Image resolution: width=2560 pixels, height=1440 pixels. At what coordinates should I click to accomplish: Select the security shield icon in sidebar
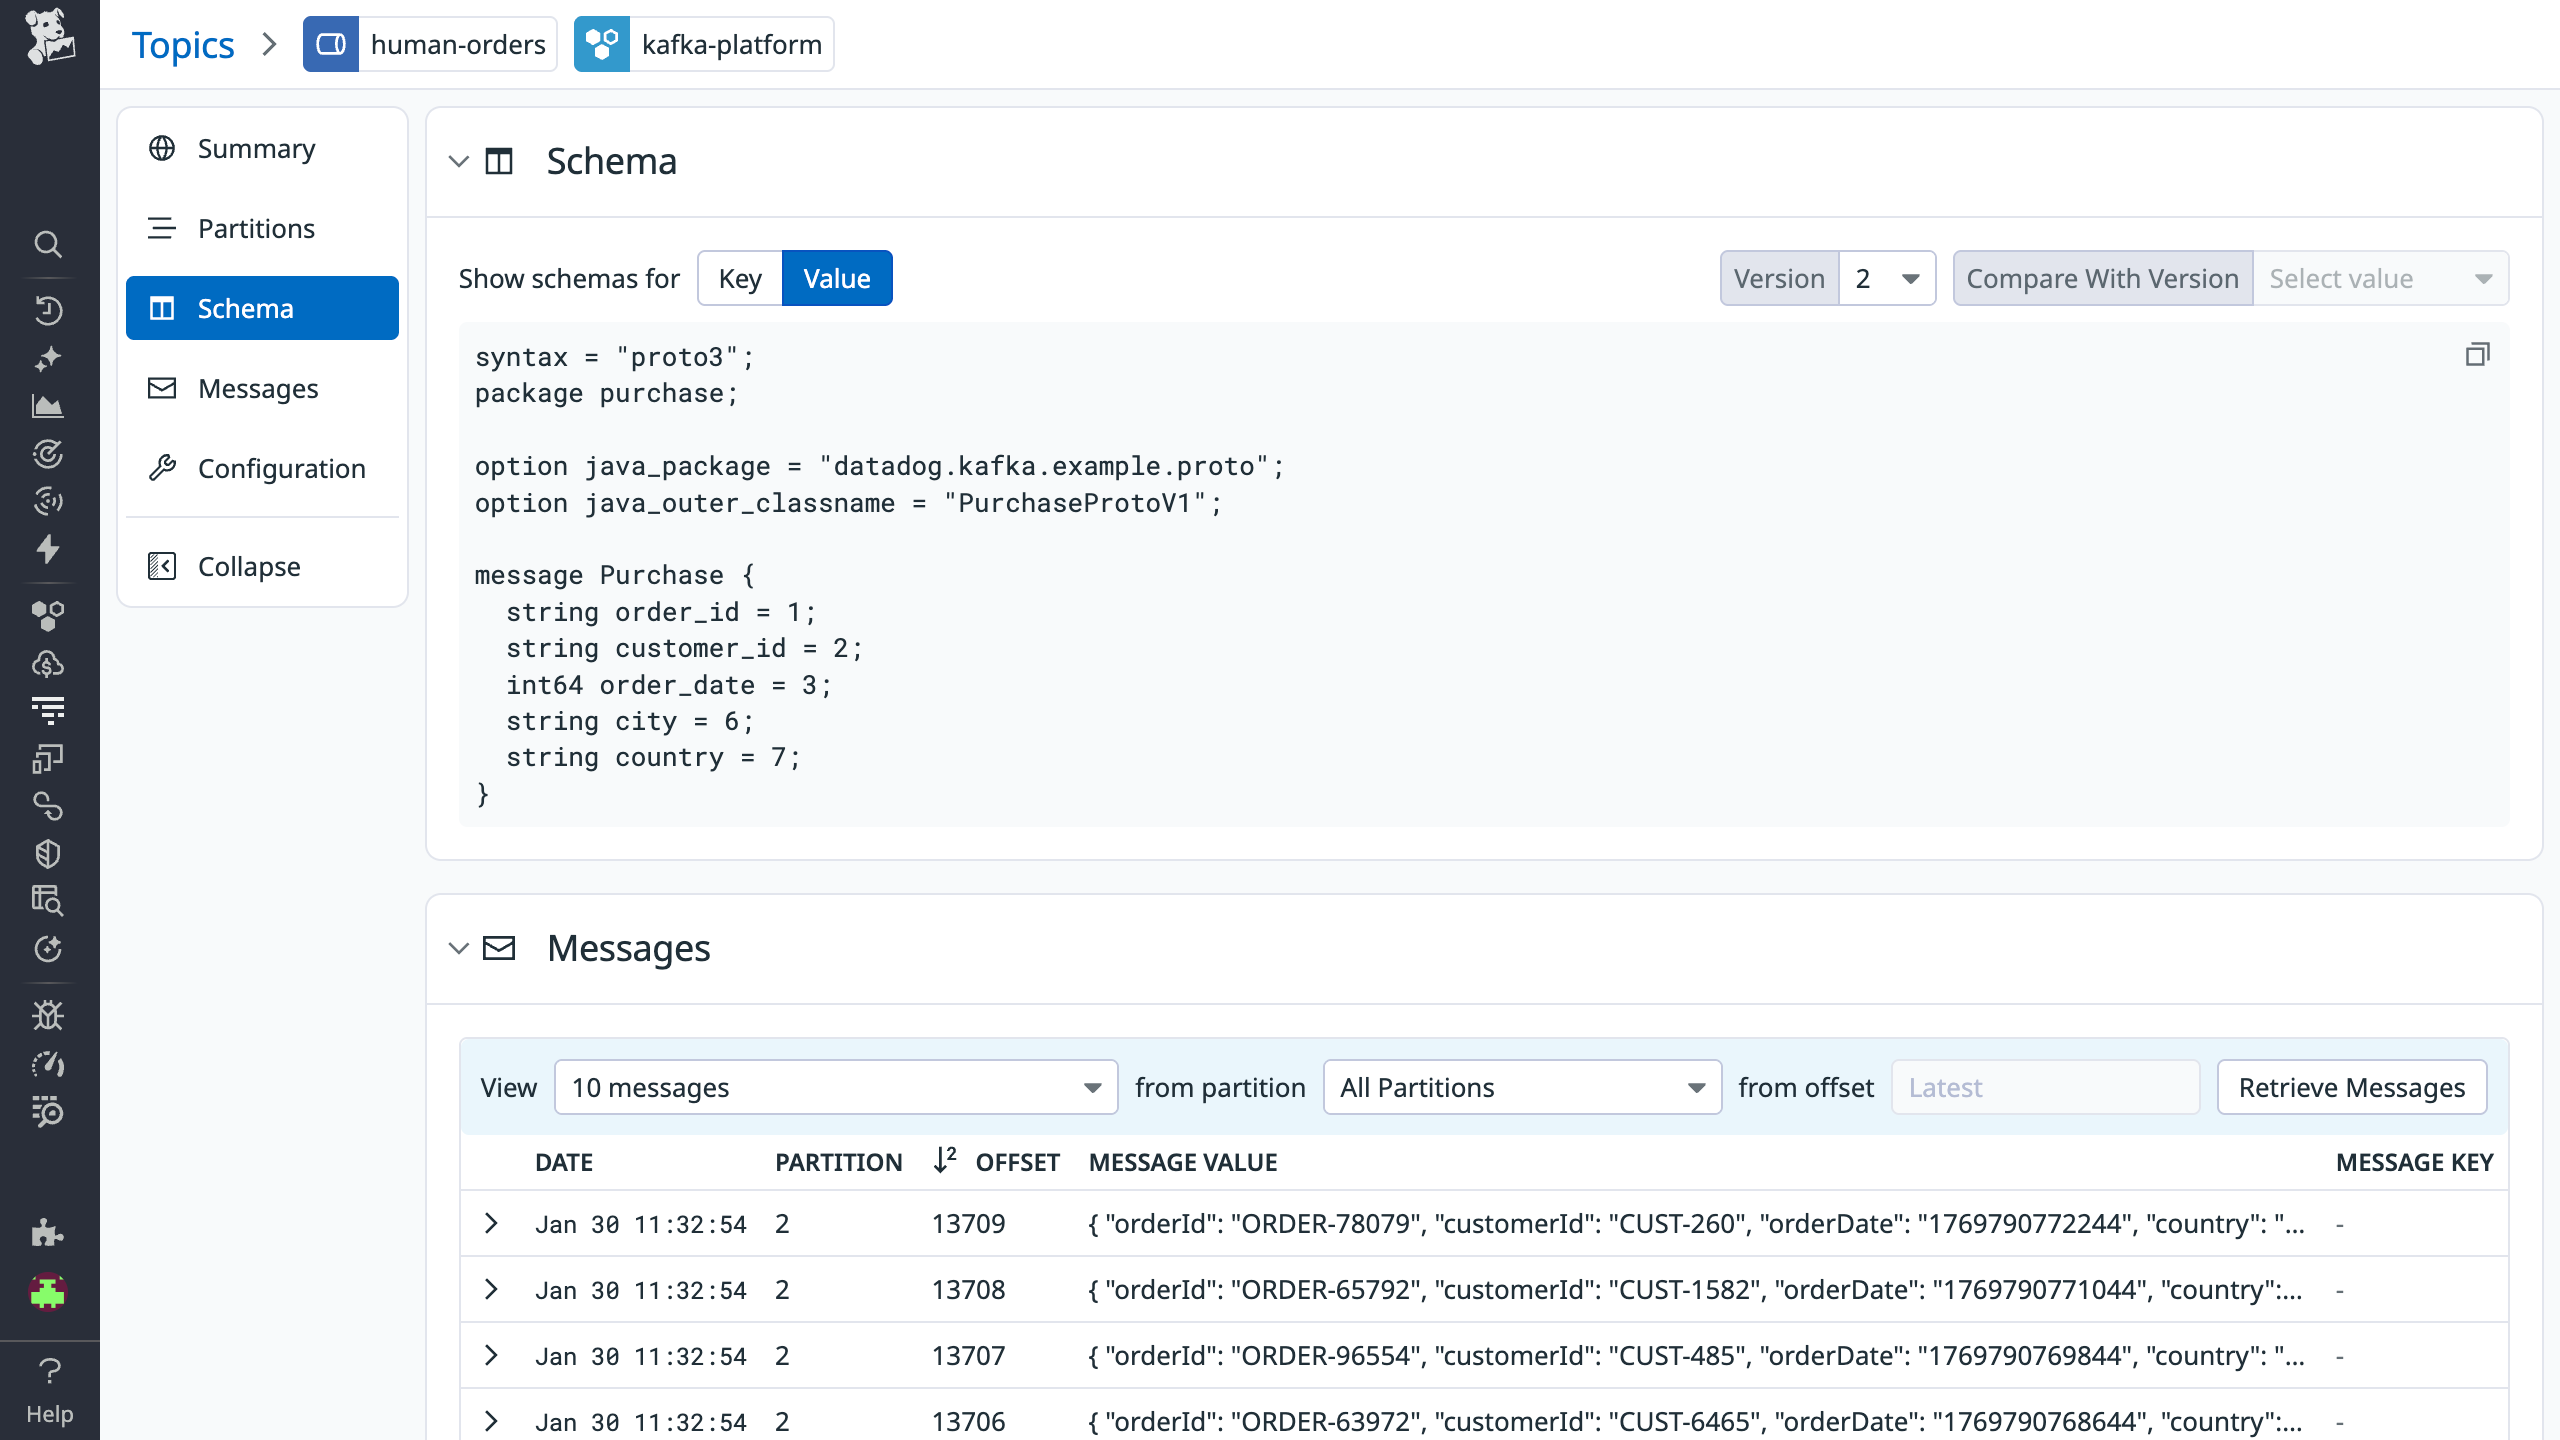pos(48,852)
